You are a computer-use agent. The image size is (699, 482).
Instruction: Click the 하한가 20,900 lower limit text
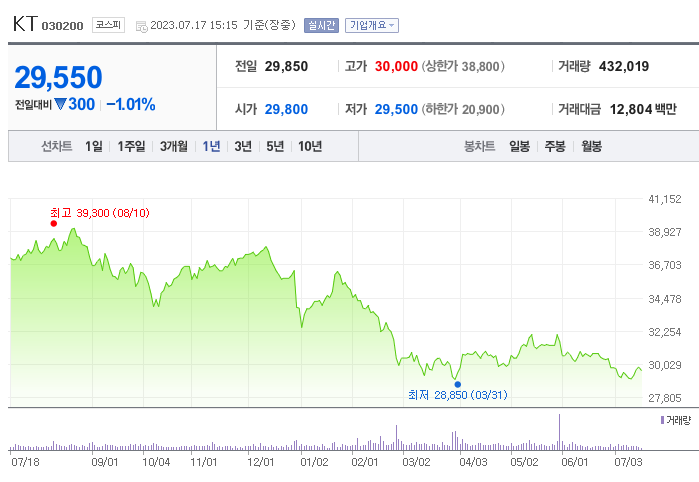tap(463, 109)
